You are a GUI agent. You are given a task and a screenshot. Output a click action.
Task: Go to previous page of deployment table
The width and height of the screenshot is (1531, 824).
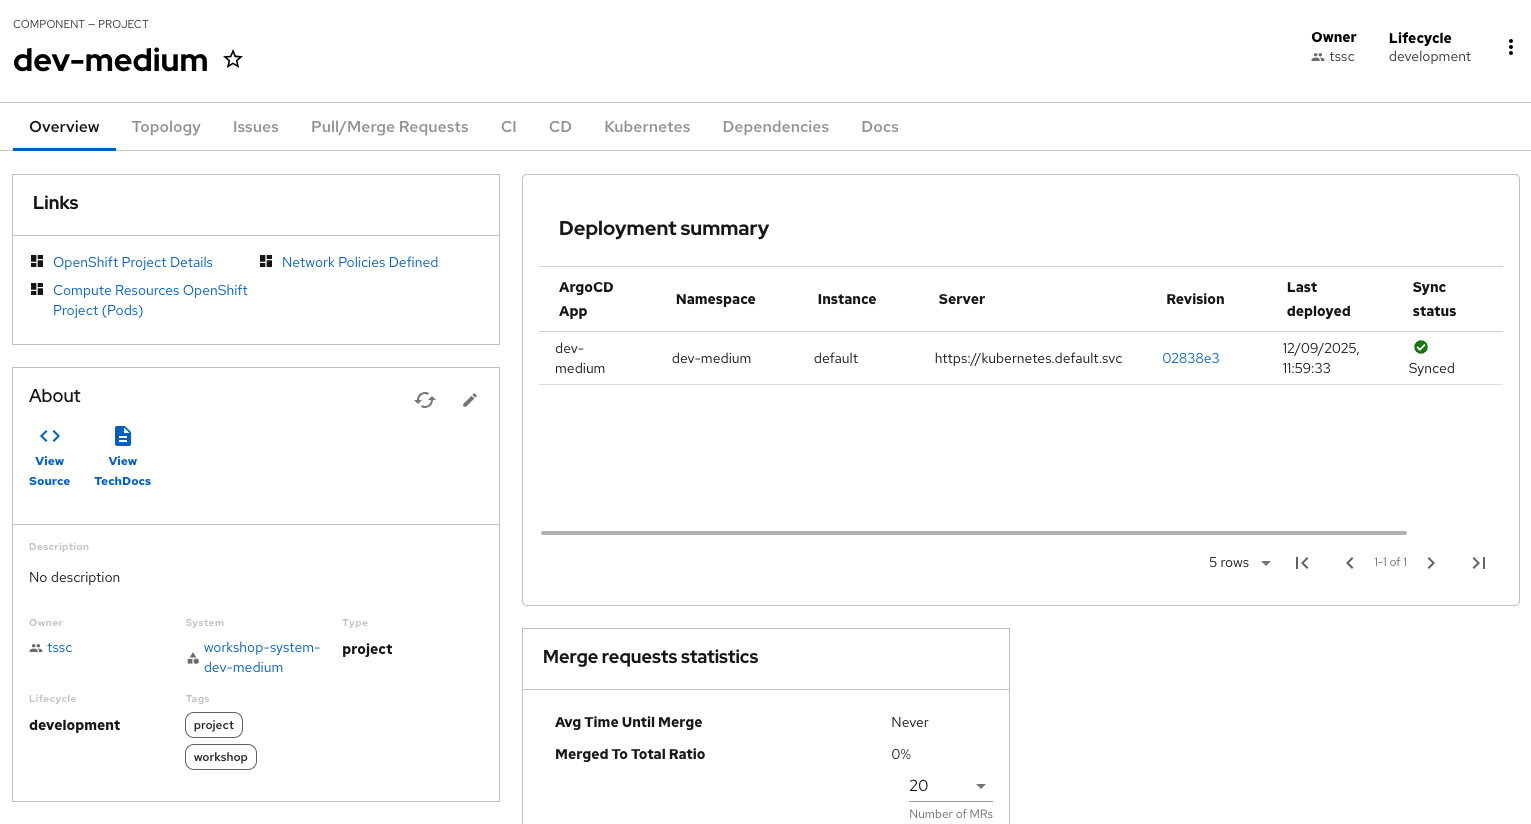pos(1350,563)
